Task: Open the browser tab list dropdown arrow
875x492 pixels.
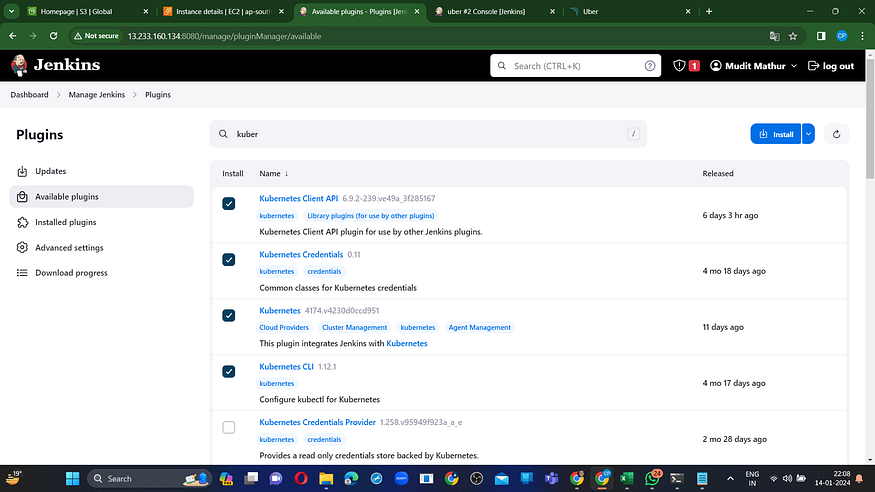Action: point(11,11)
